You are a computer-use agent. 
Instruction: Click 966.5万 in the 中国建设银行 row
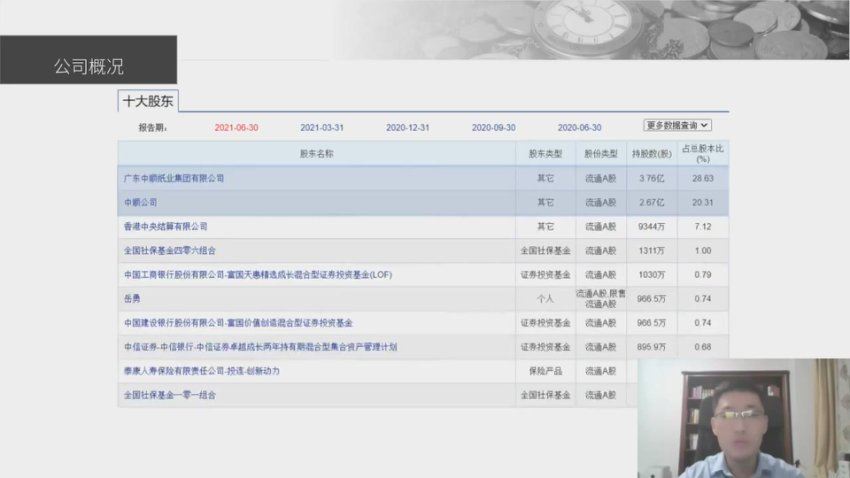(652, 323)
